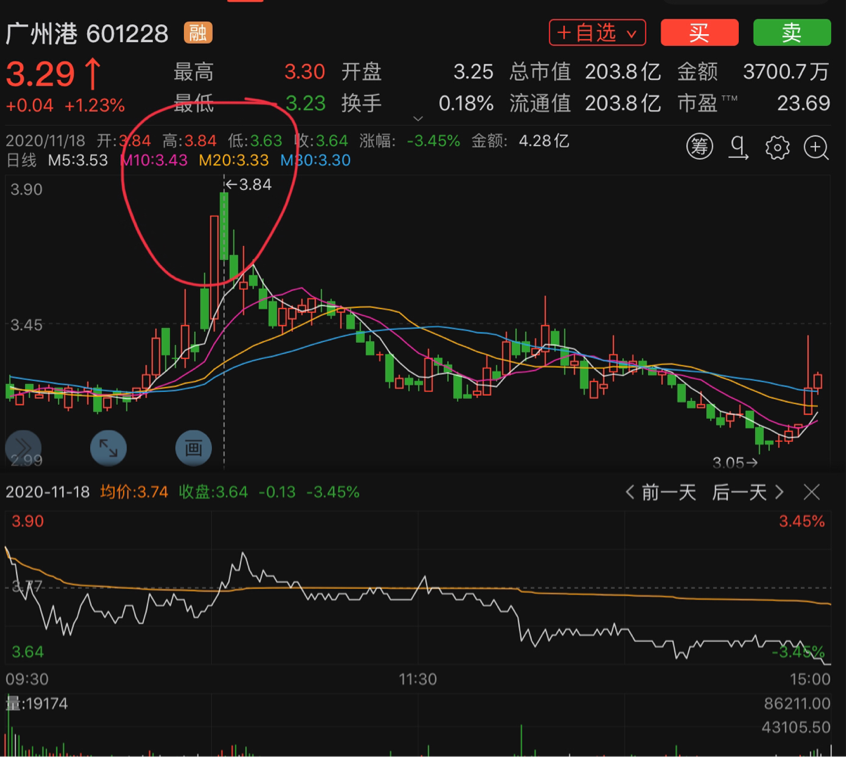Collapse the quote header with small triangle
The image size is (846, 757).
click(x=418, y=118)
